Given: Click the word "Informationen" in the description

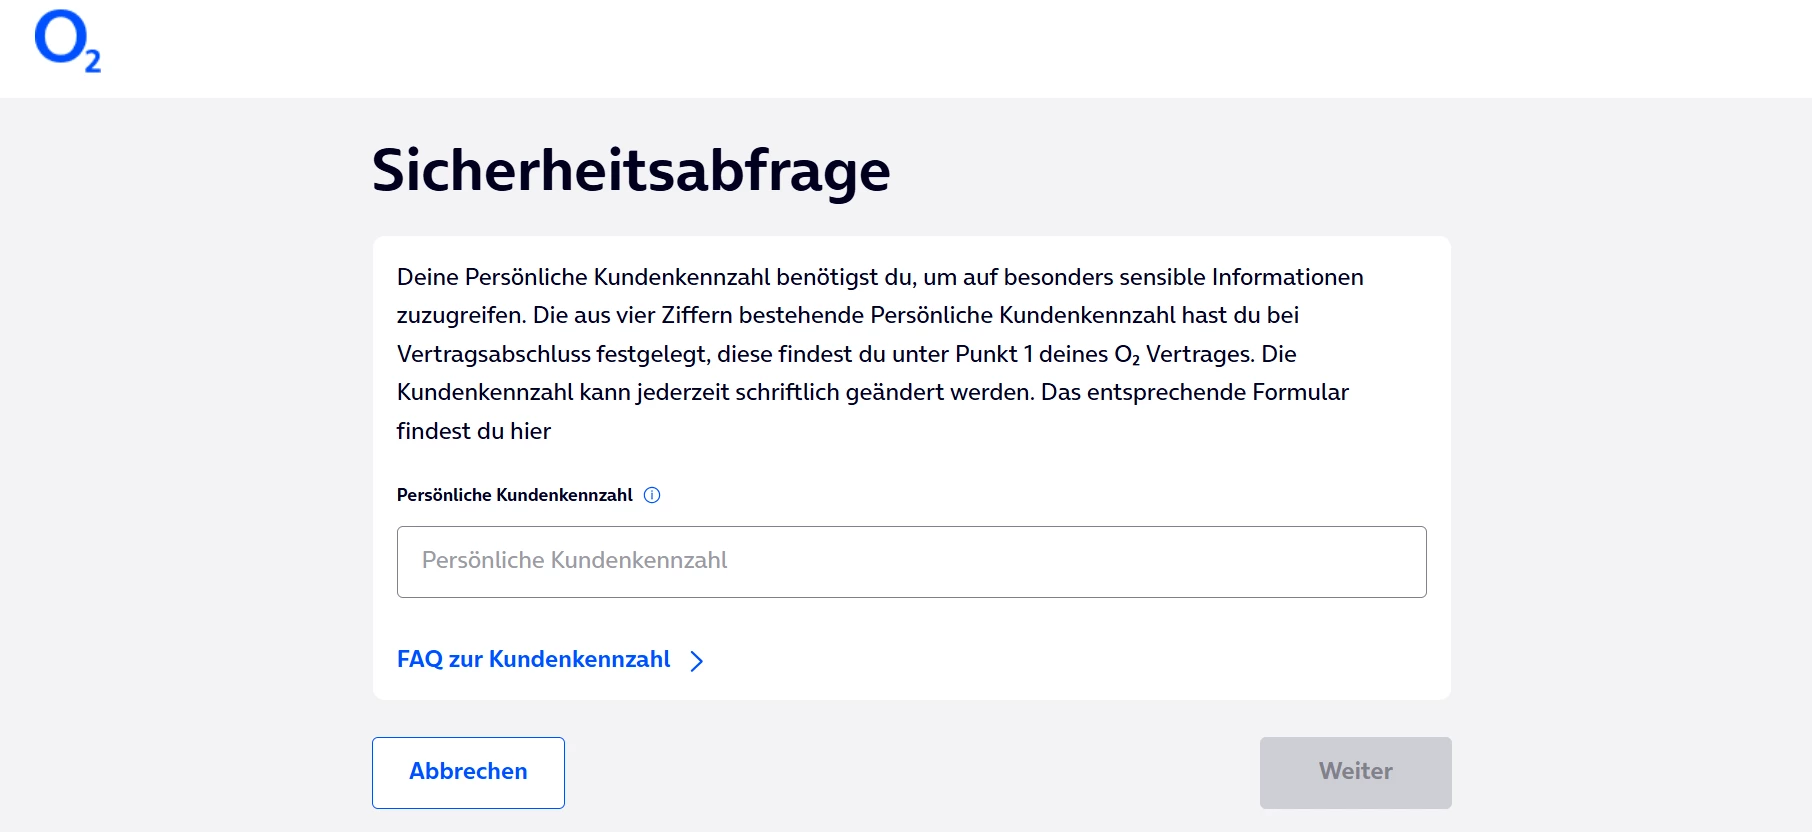Looking at the screenshot, I should 1287,277.
